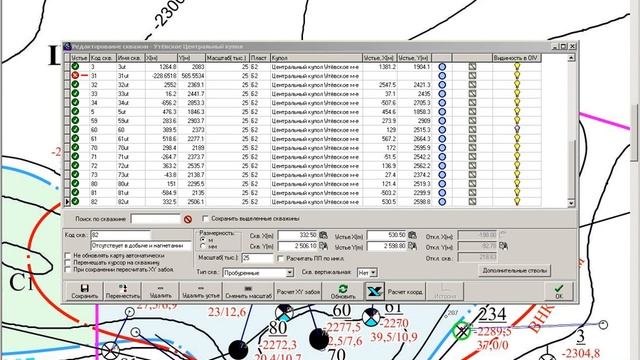Toggle the visibility bulb for well 3

517,66
